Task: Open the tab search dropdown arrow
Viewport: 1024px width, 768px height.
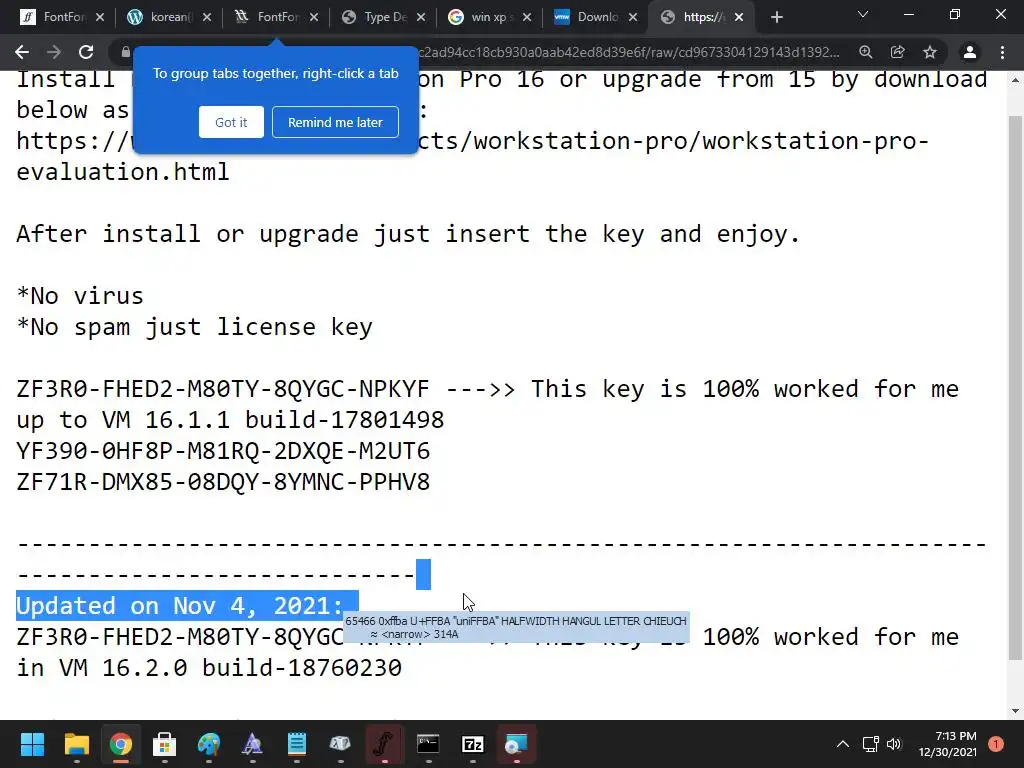Action: click(x=863, y=14)
